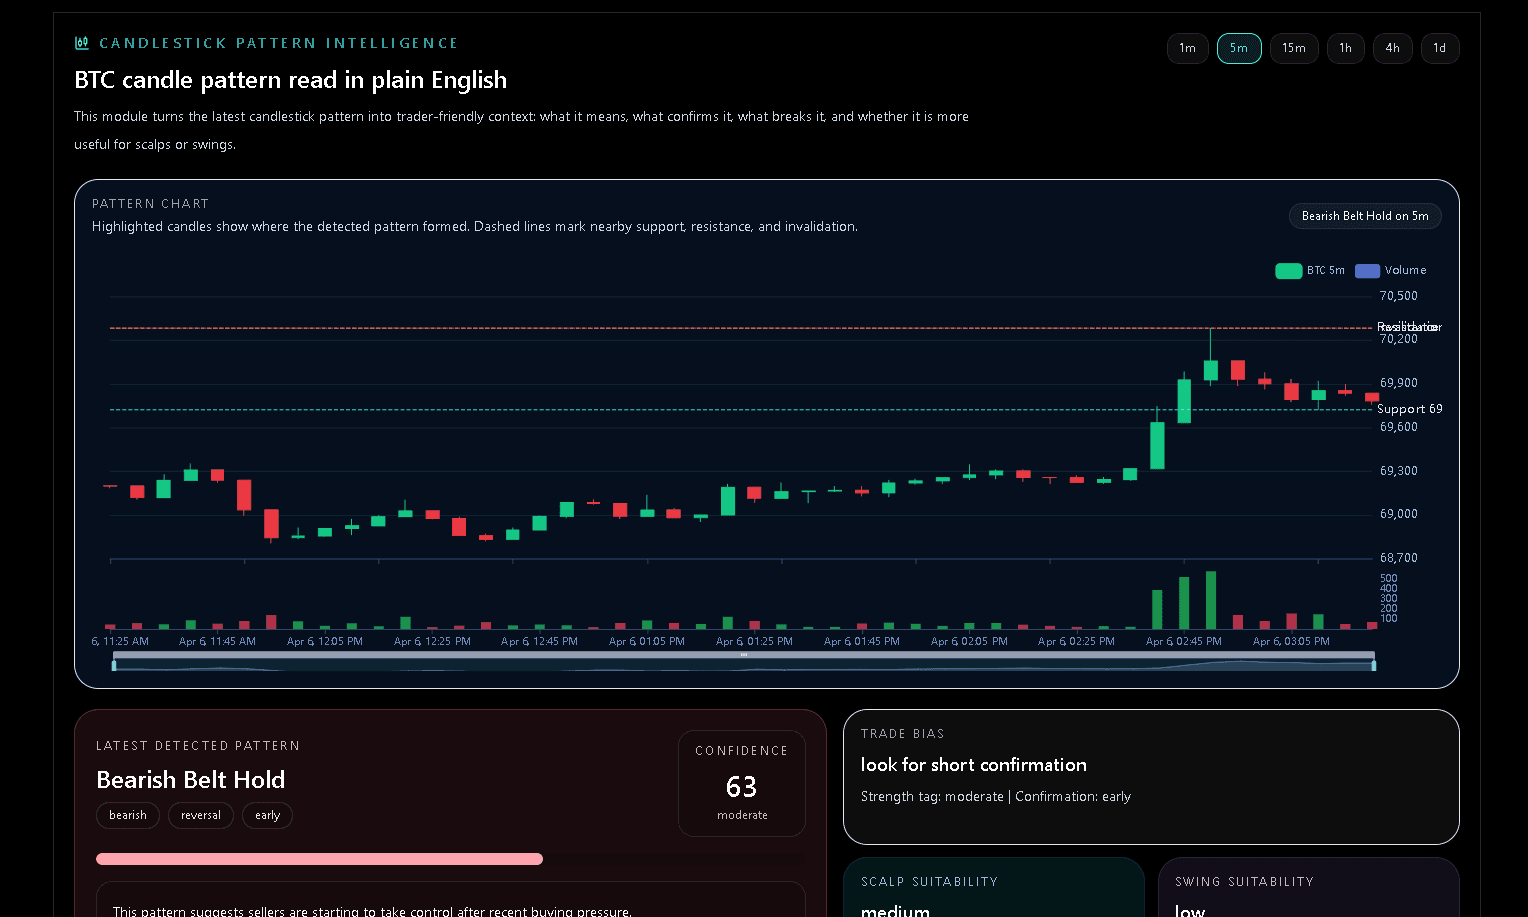Click the center of the zoom range bar

click(x=744, y=655)
